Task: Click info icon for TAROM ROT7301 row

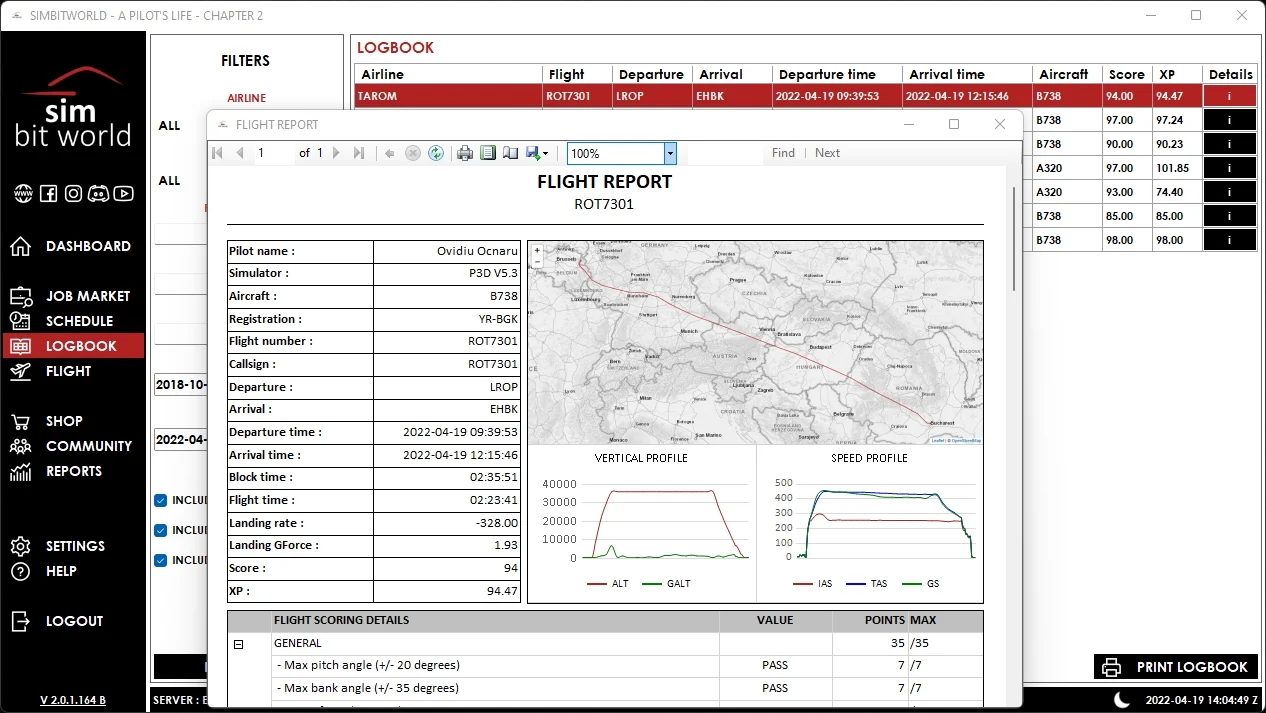Action: pyautogui.click(x=1229, y=96)
